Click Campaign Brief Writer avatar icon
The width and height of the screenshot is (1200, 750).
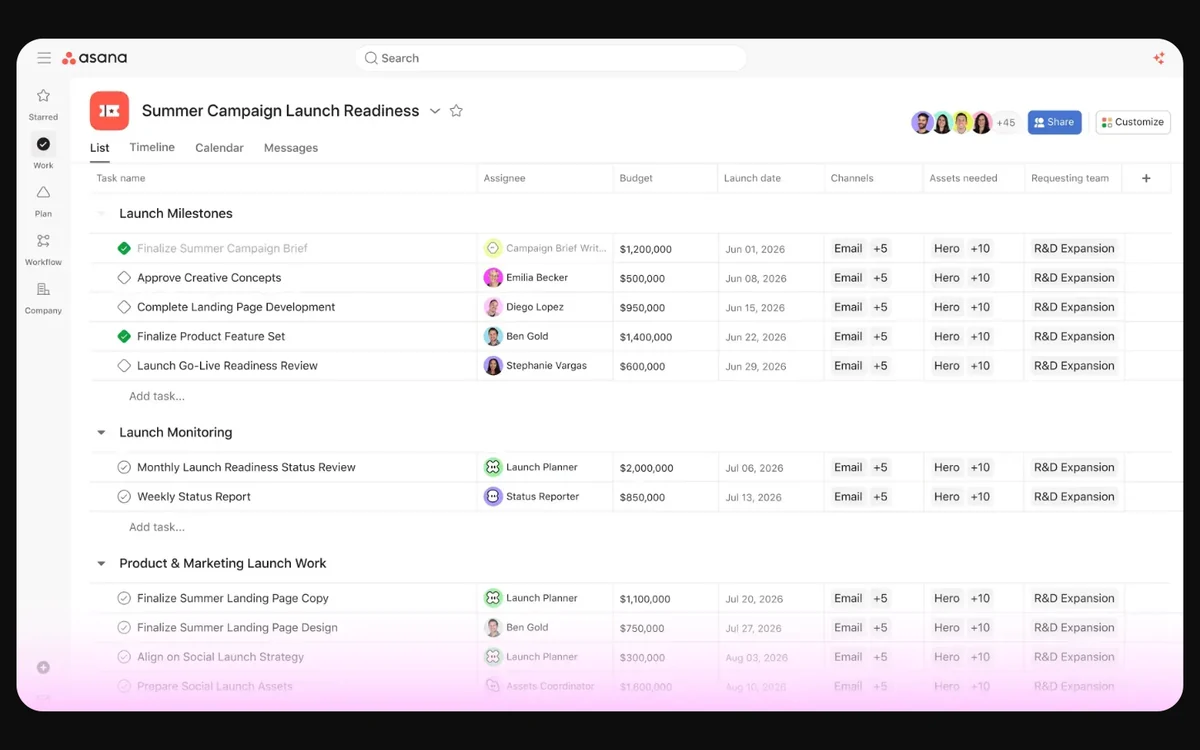pos(493,248)
